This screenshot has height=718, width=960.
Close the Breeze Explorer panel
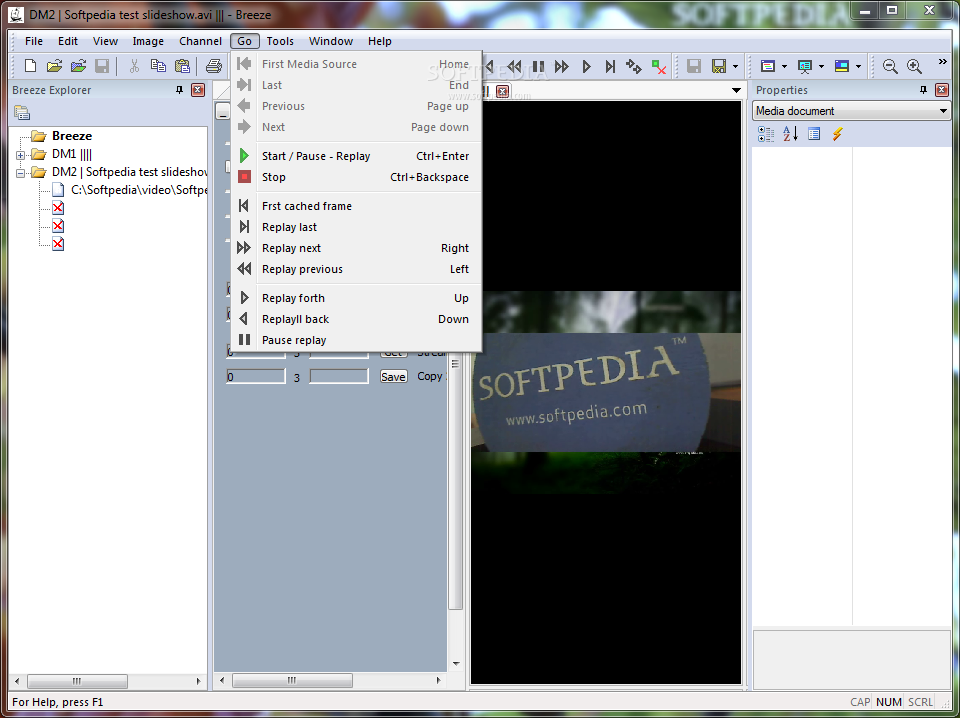pos(198,90)
